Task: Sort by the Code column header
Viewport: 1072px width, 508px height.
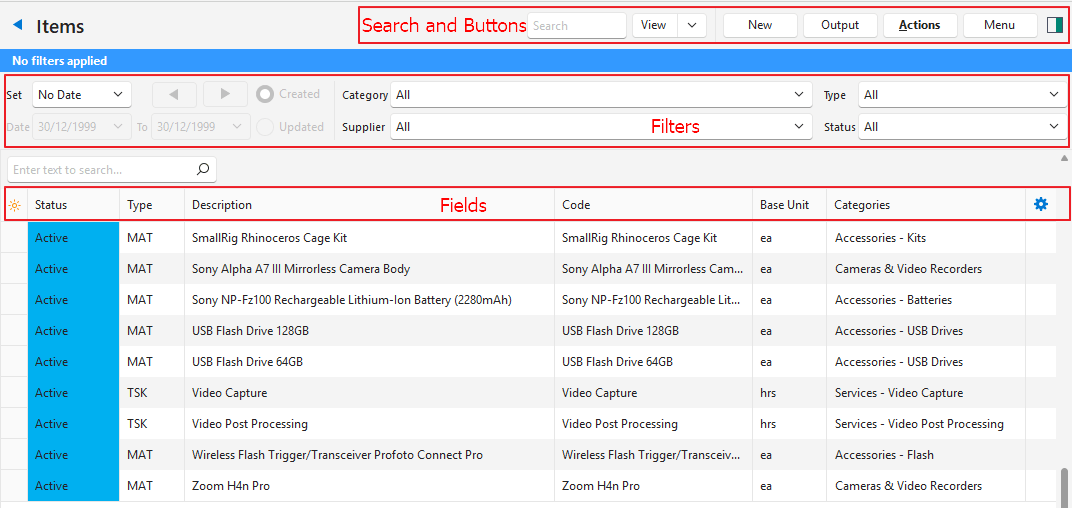Action: pos(654,204)
